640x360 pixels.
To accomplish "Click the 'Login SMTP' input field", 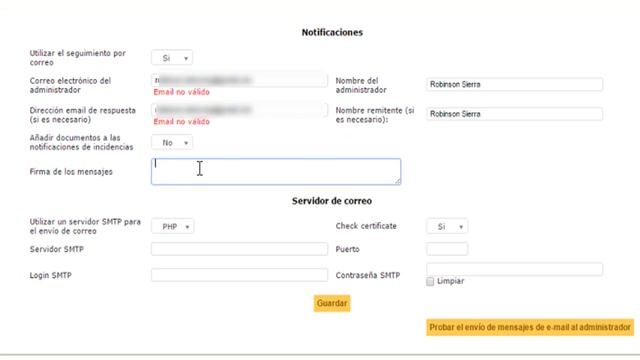I will point(239,275).
